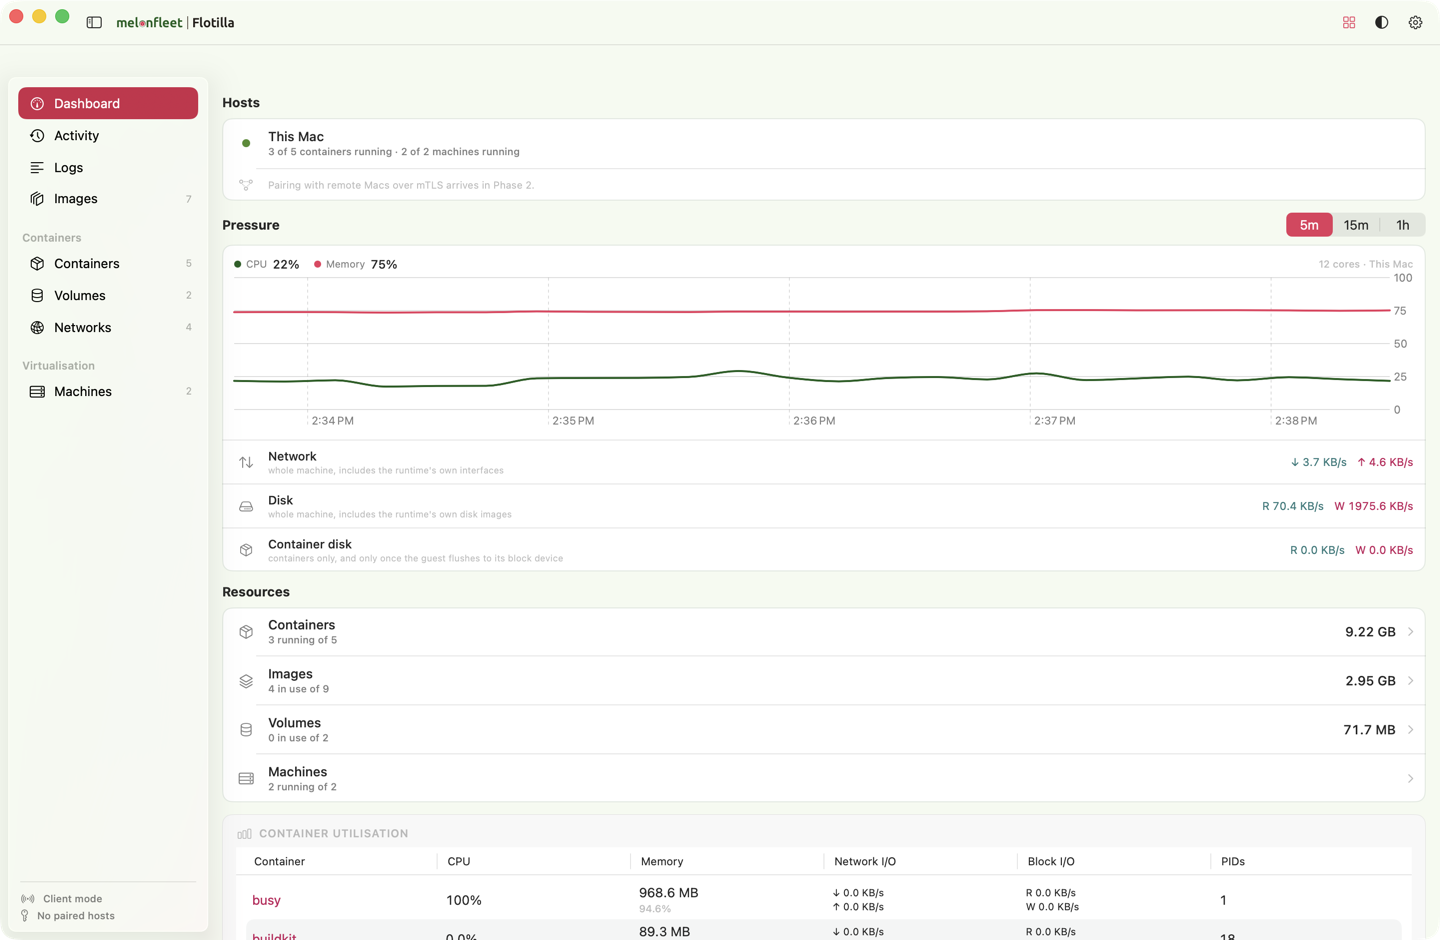Screen dimensions: 1440x940
Task: Click the Container Utilisation bar chart icon
Action: tap(244, 833)
